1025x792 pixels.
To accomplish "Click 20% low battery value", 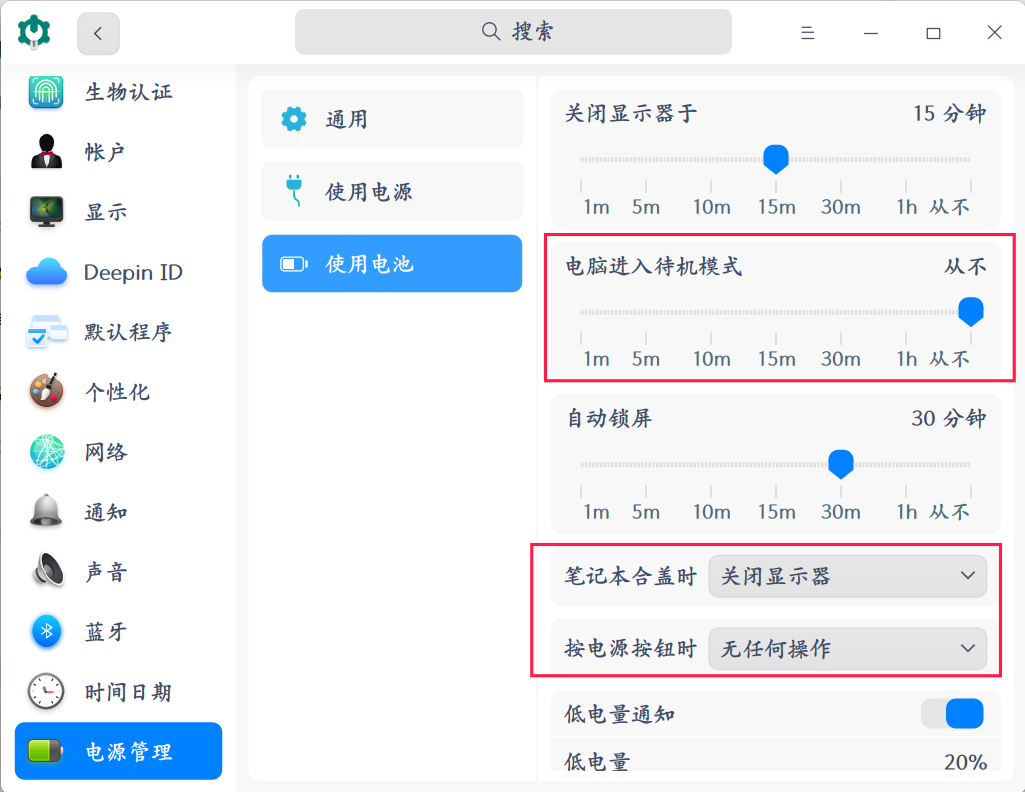I will click(965, 762).
